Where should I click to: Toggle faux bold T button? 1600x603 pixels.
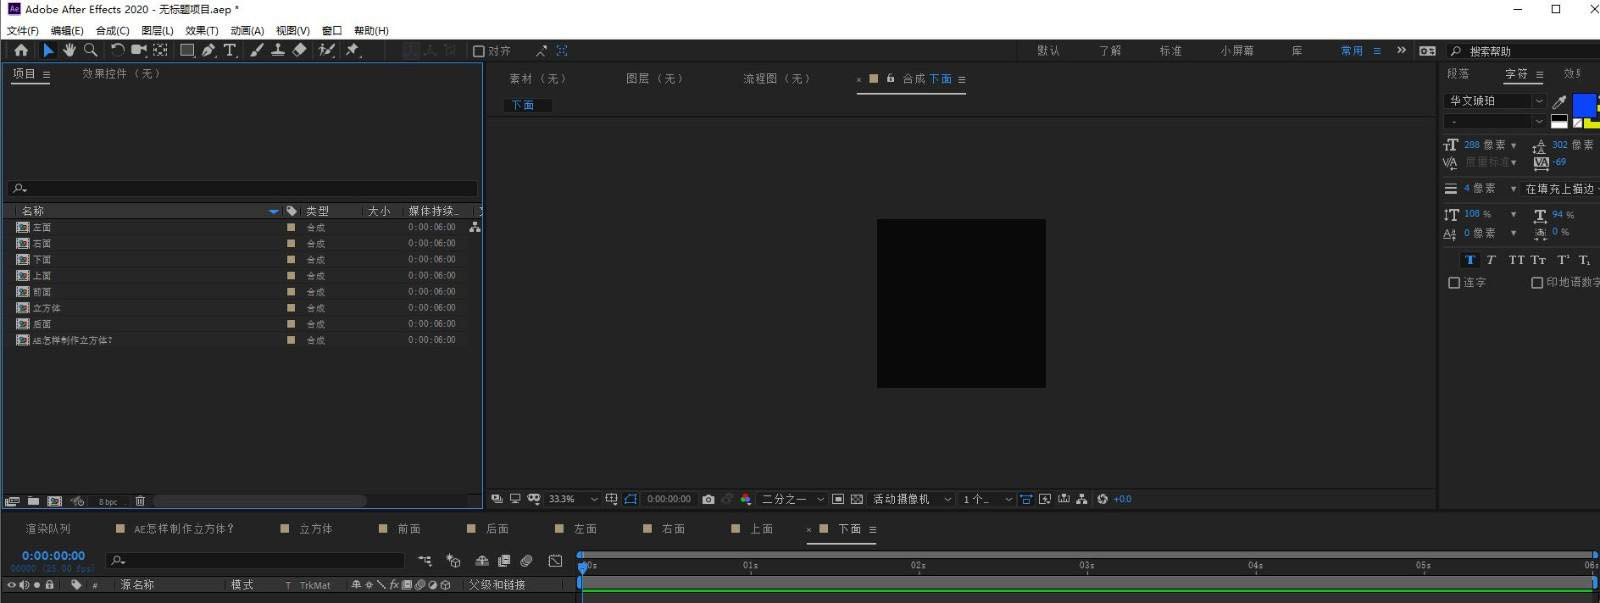1469,260
